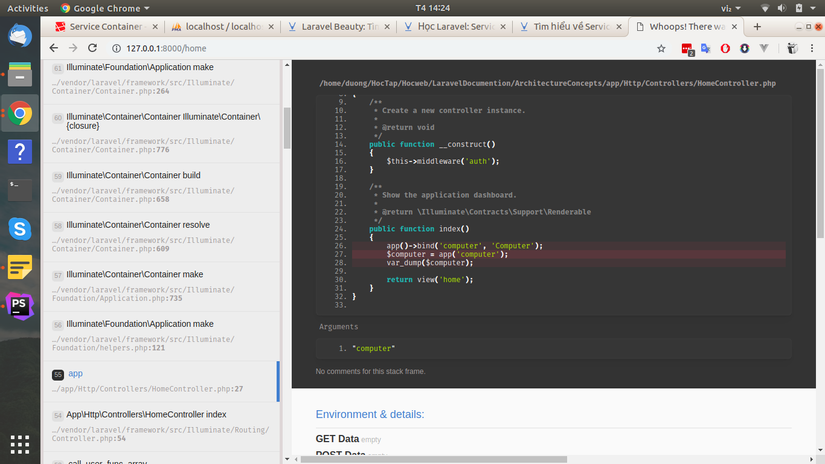Launch Skype from the dock
Viewport: 825px width, 464px height.
[x=20, y=228]
